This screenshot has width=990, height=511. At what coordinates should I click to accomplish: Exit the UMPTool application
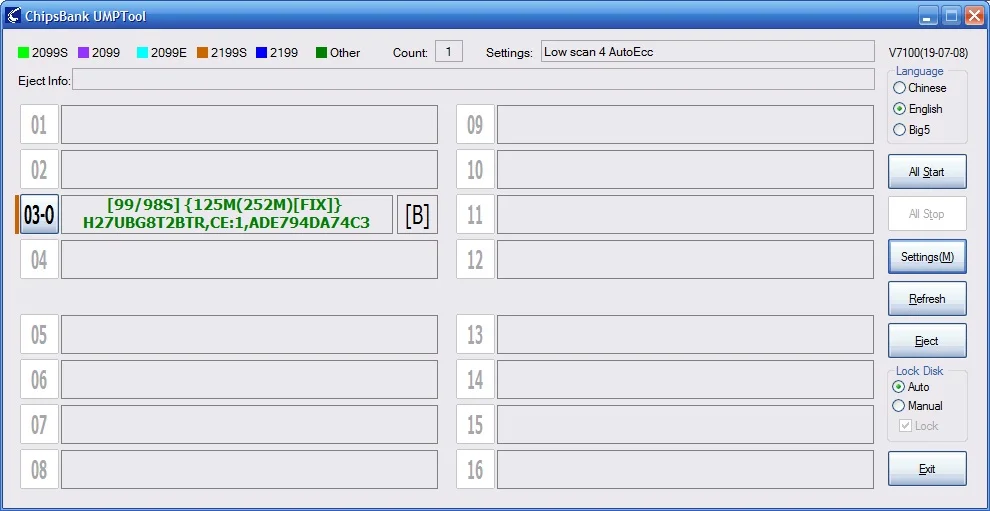pyautogui.click(x=927, y=469)
